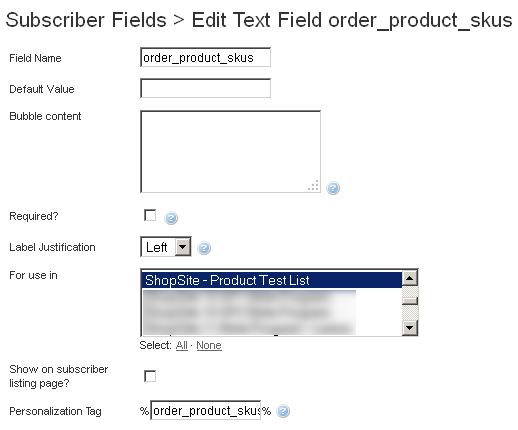
Task: Open help icon beside Label Justification dropdown
Action: 204,248
